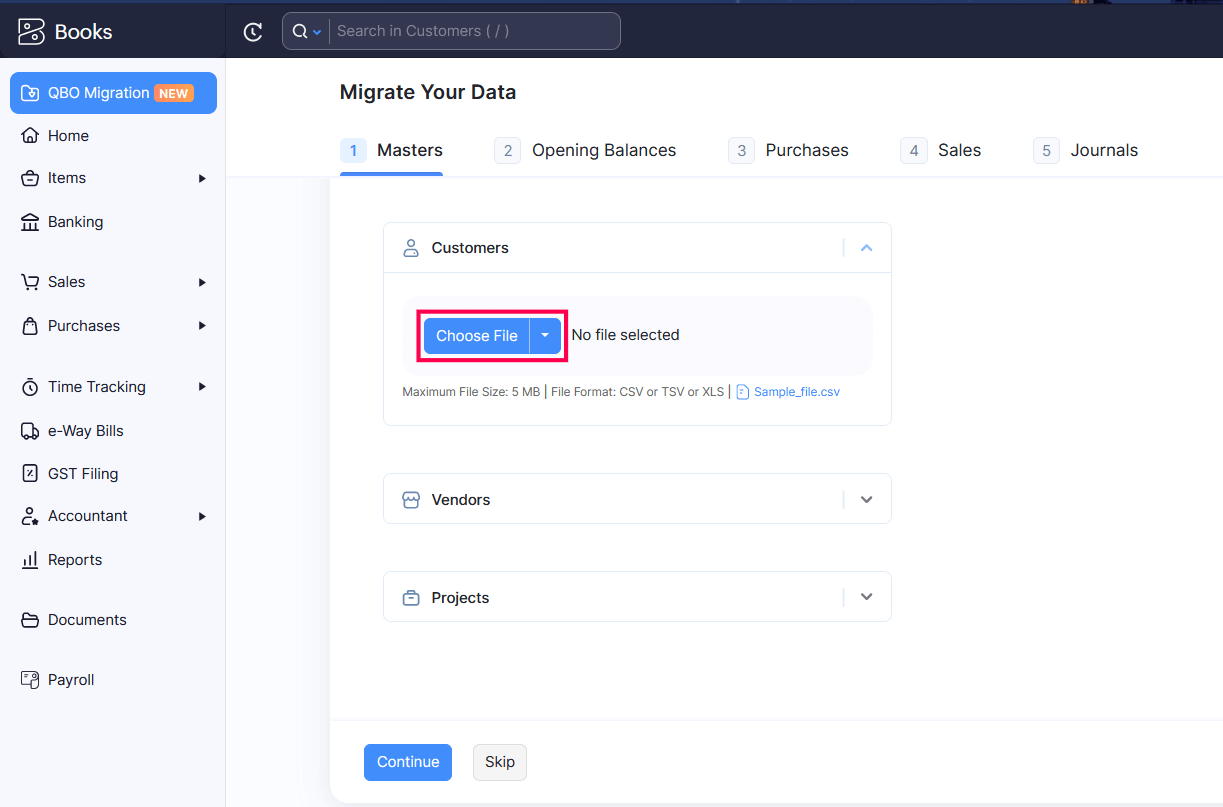Click the Payroll icon in sidebar

click(30, 680)
